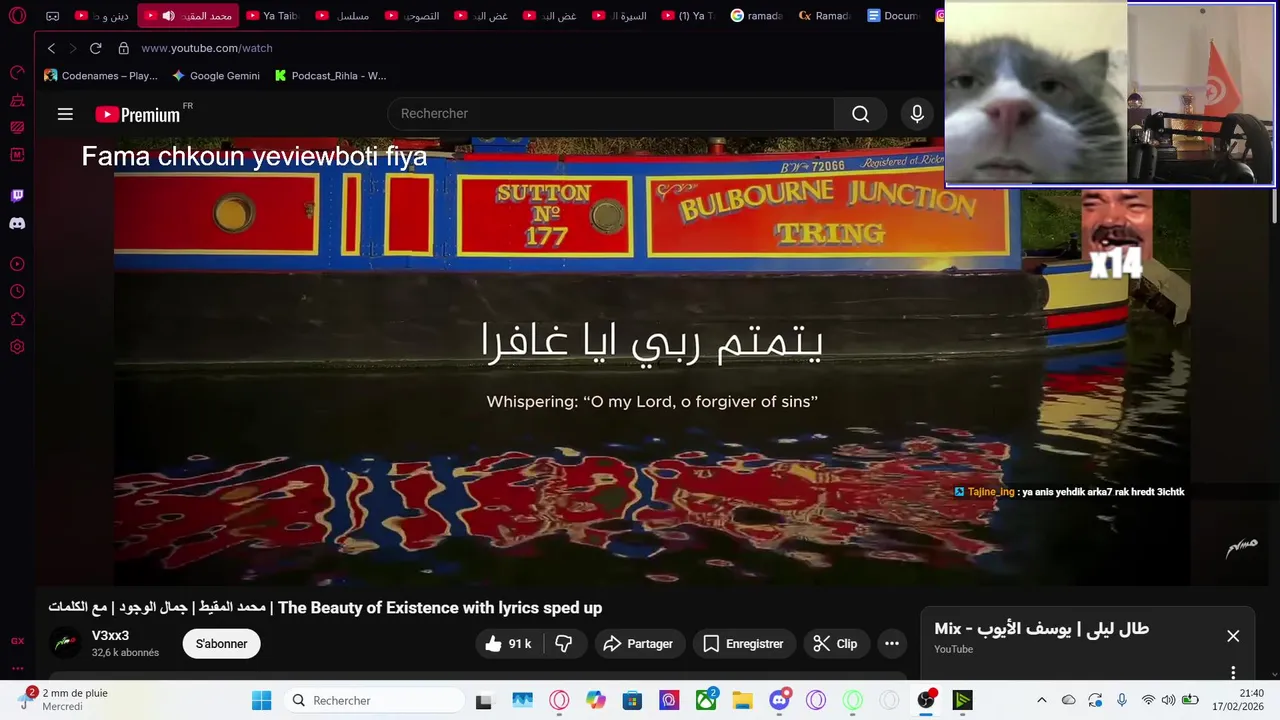This screenshot has height=720, width=1280.
Task: Start voice search with microphone icon
Action: pyautogui.click(x=917, y=114)
